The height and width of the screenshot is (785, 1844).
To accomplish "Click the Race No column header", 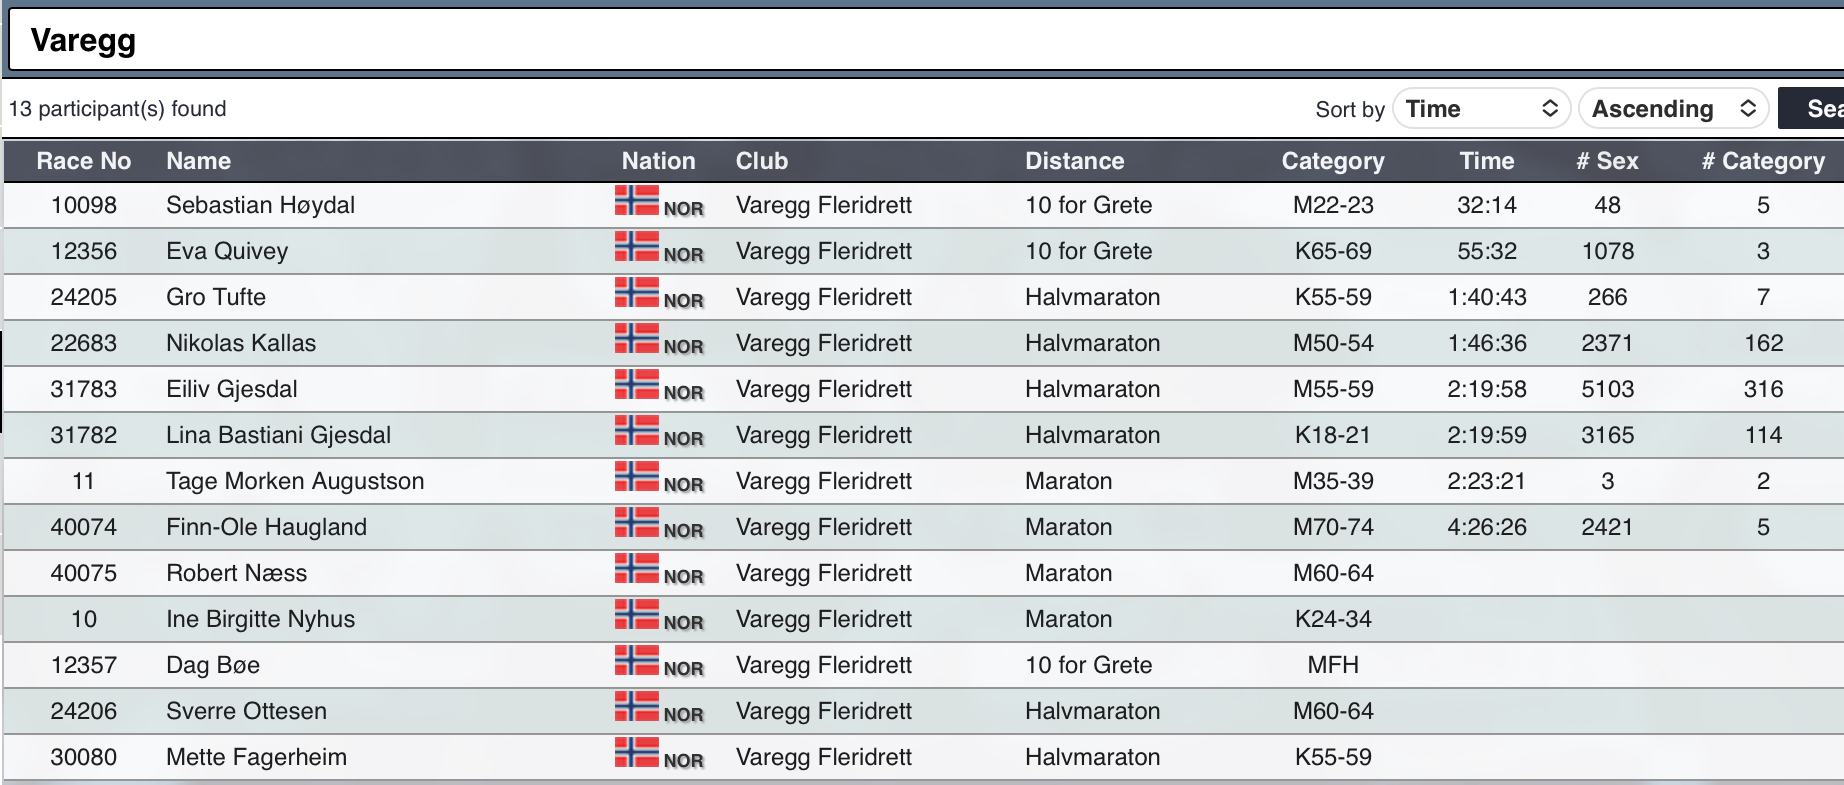I will pyautogui.click(x=84, y=161).
